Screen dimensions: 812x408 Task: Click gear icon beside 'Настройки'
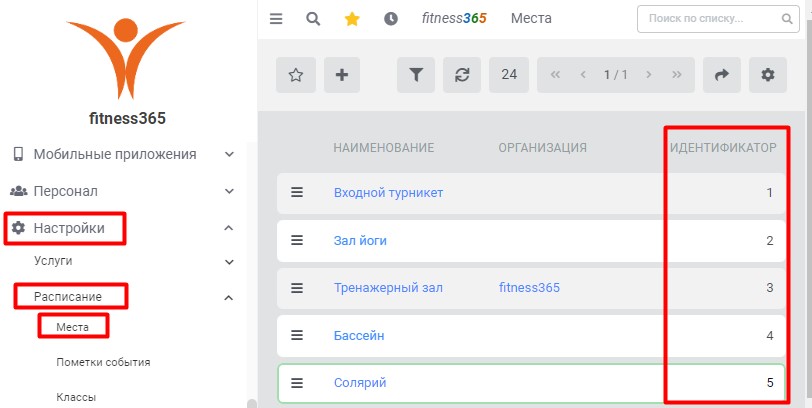click(x=19, y=228)
